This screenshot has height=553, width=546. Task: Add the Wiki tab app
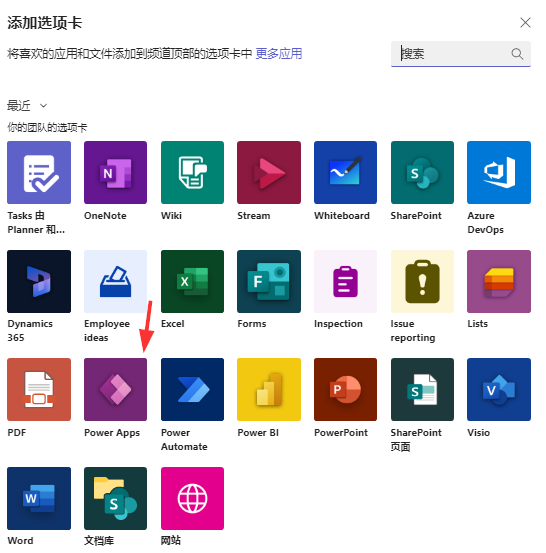192,172
